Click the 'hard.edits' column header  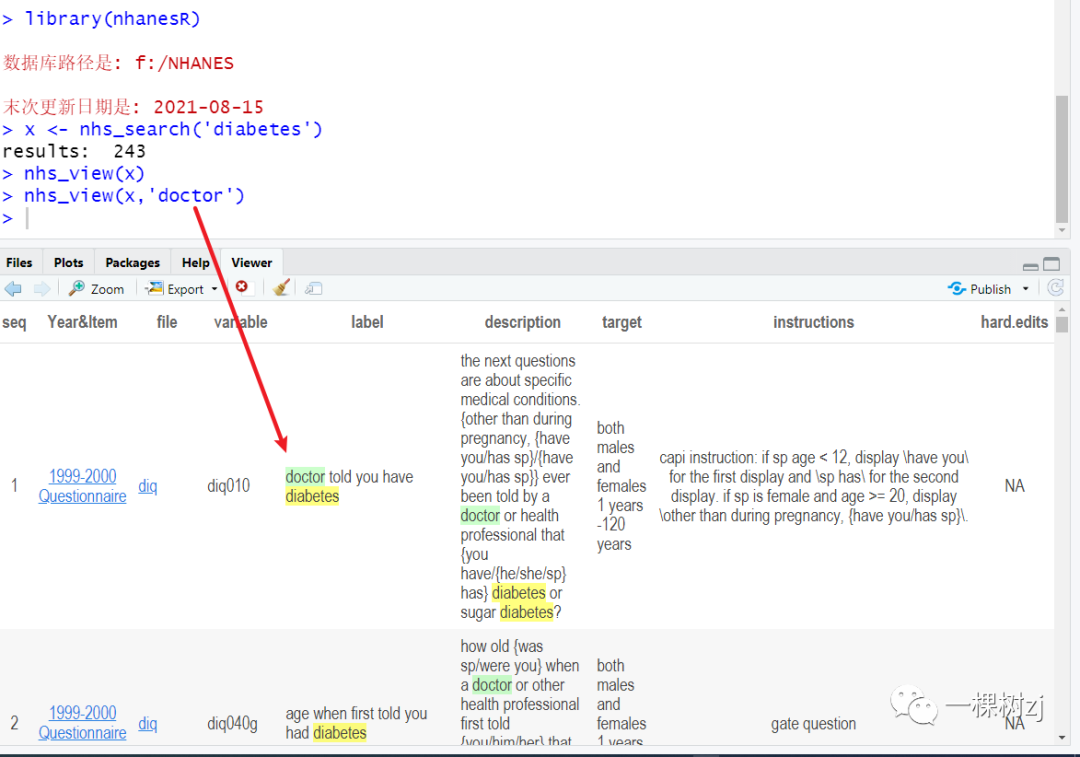click(1015, 322)
